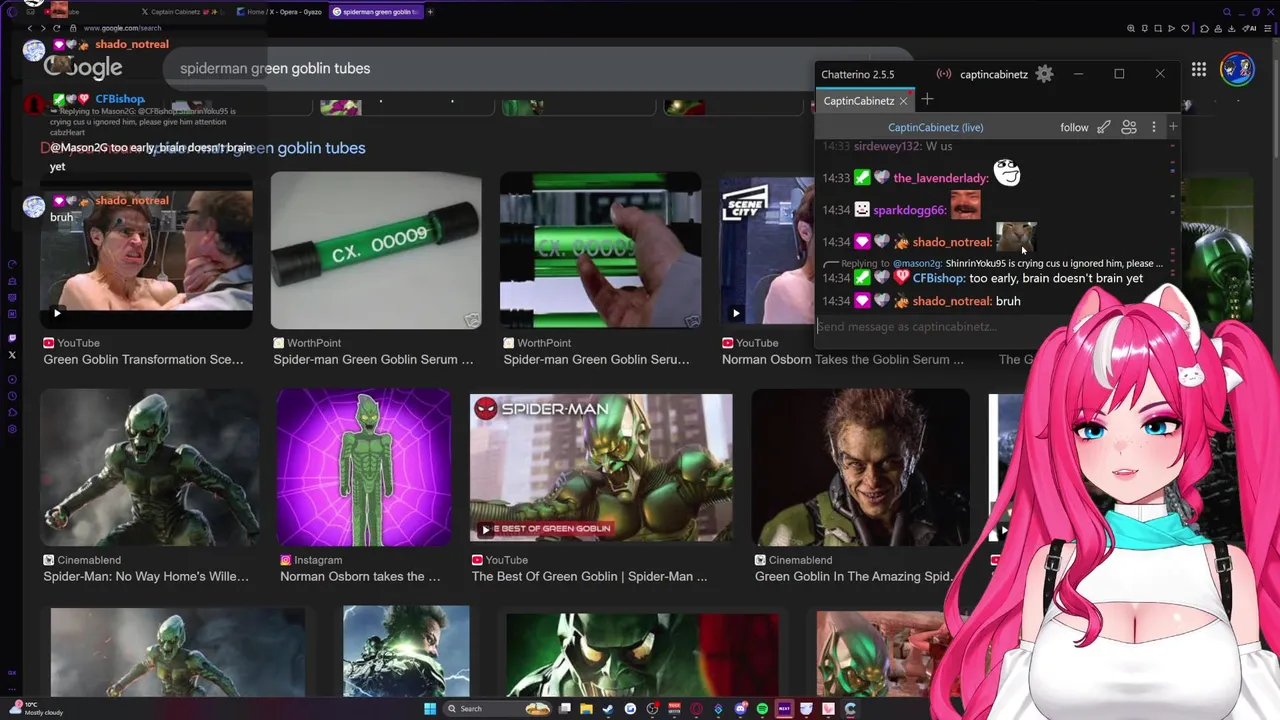The height and width of the screenshot is (720, 1280).
Task: Focus the Send message input in Chatterino
Action: click(x=940, y=326)
